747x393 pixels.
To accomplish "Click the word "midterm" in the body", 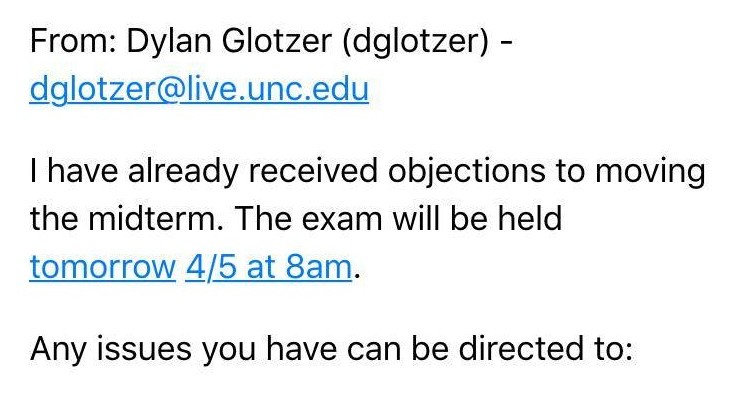I will pyautogui.click(x=156, y=219).
